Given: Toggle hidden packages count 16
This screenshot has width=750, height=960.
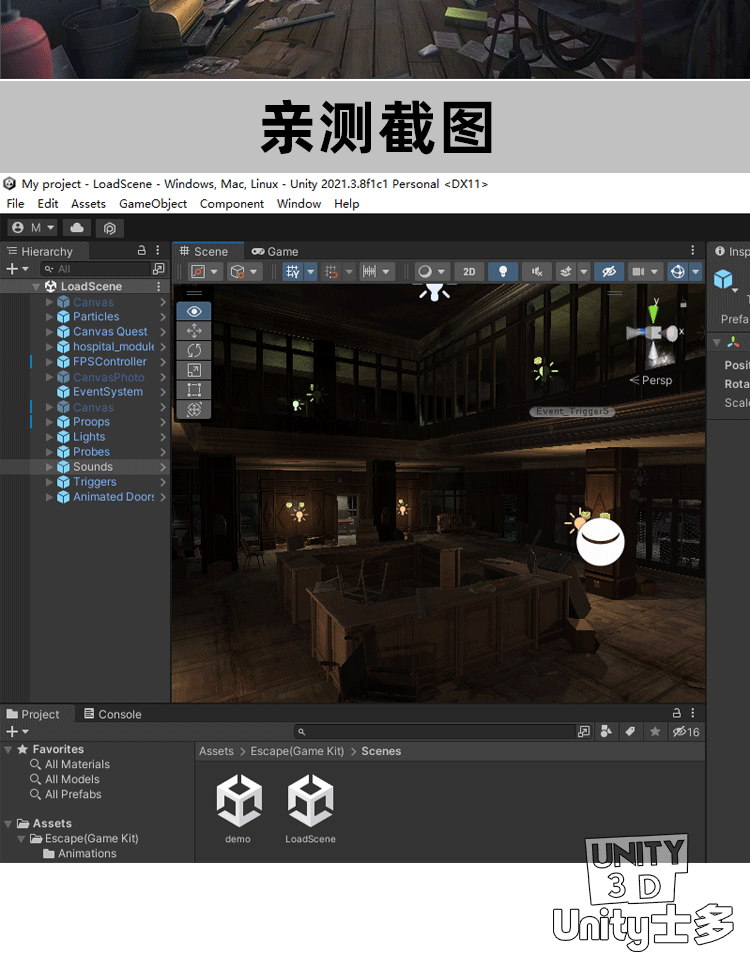Looking at the screenshot, I should pos(686,732).
